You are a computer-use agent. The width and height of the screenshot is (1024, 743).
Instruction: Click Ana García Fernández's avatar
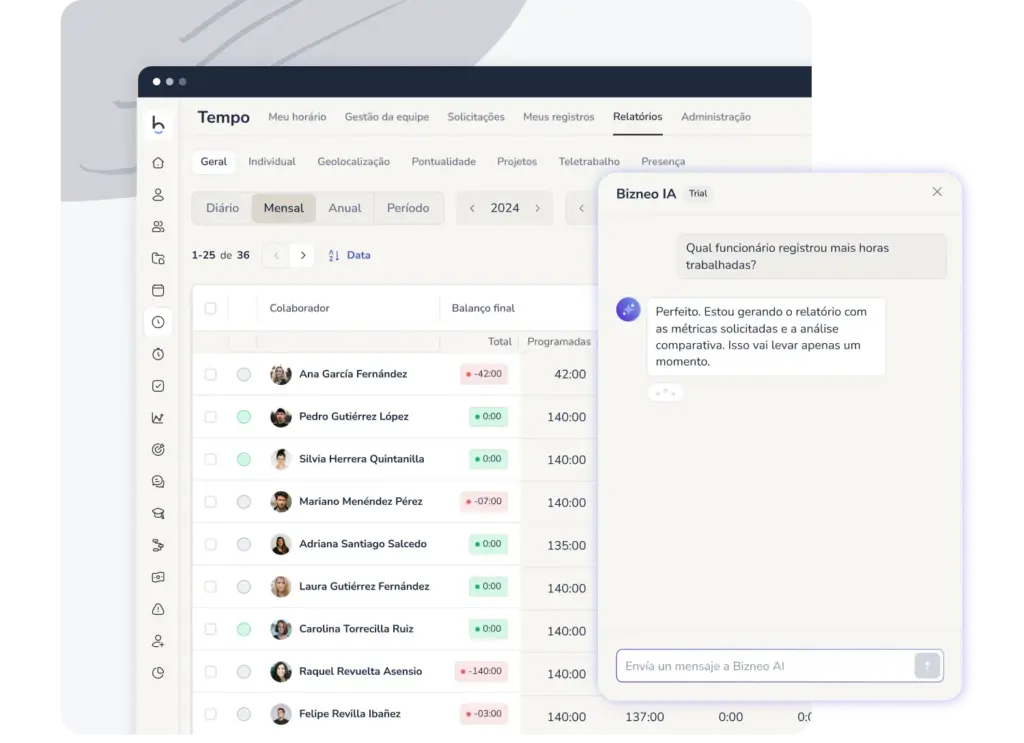281,374
